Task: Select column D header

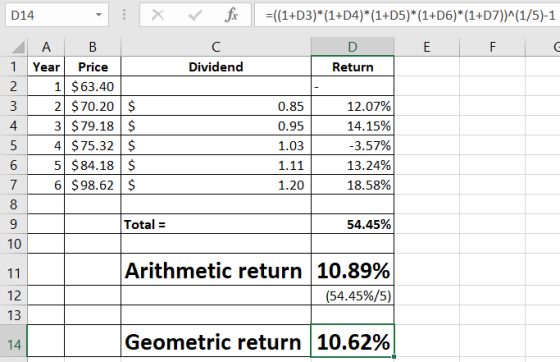Action: point(352,47)
